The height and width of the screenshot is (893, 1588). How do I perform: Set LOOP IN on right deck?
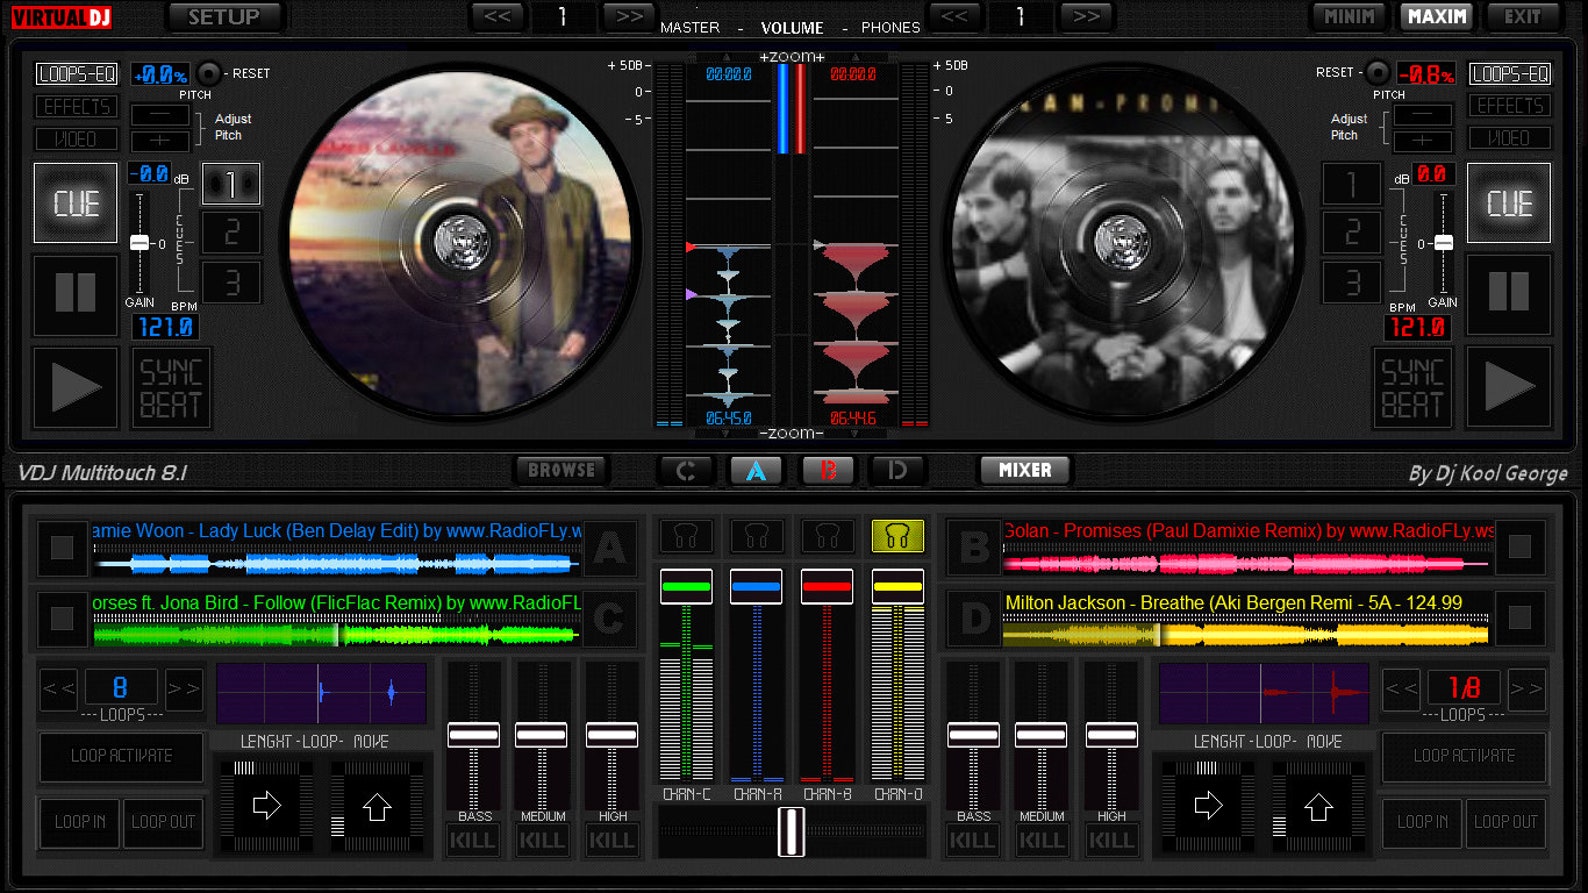pyautogui.click(x=1423, y=822)
